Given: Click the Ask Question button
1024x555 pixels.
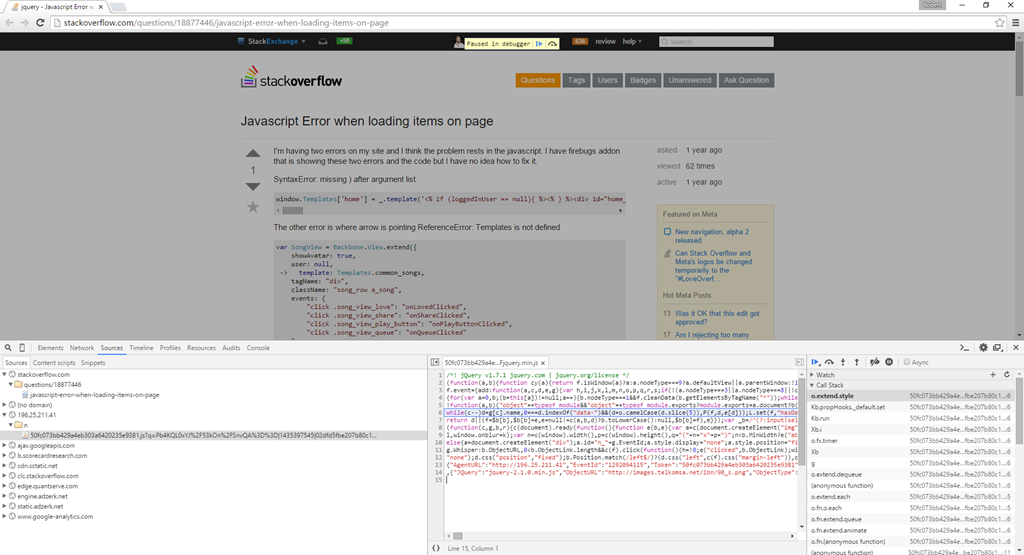Looking at the screenshot, I should coord(746,80).
